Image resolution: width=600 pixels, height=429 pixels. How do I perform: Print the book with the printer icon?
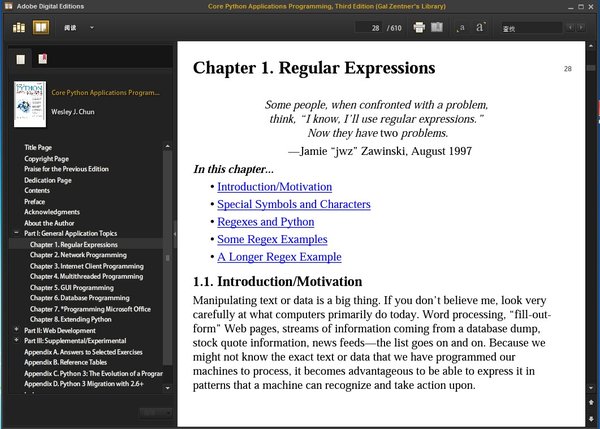point(419,27)
